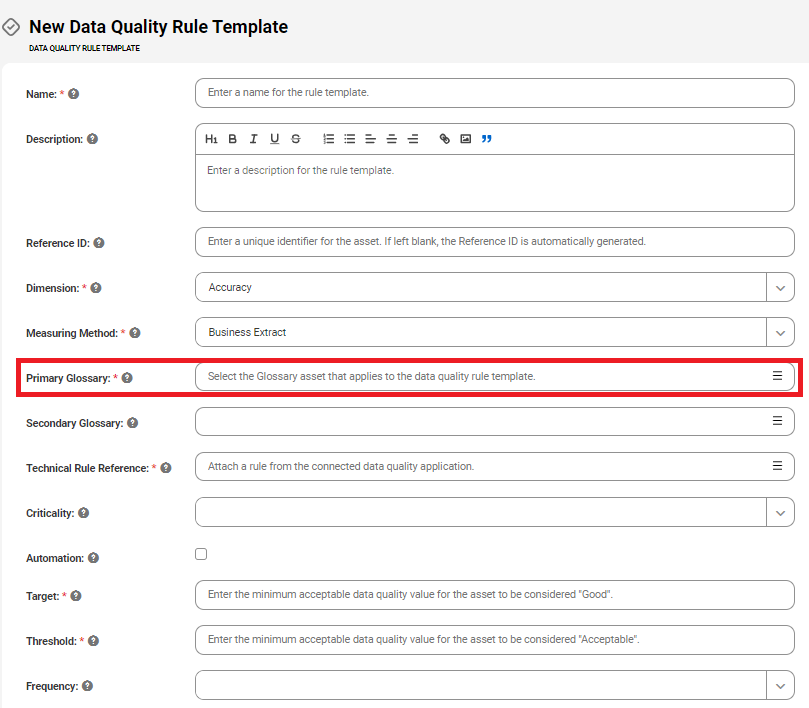The height and width of the screenshot is (708, 809).
Task: Toggle italic formatting in Description
Action: tap(253, 139)
